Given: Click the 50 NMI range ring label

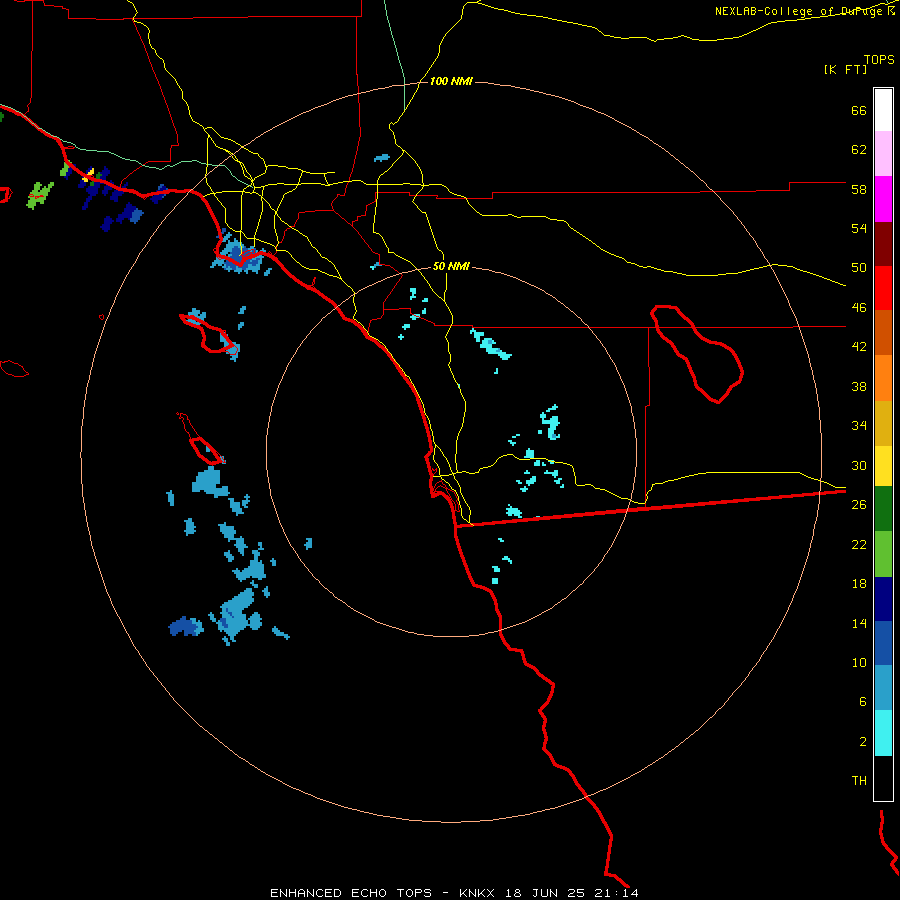Looking at the screenshot, I should click(x=451, y=266).
